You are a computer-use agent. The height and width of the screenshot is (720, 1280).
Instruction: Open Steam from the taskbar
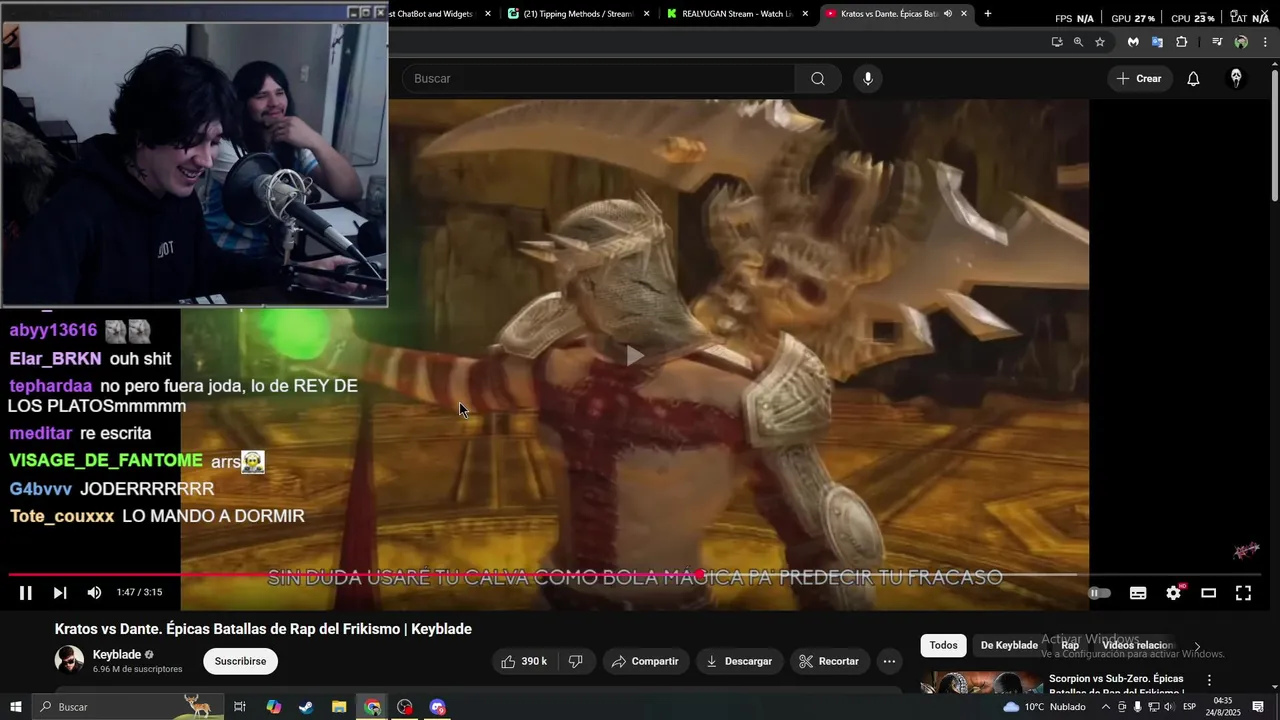pyautogui.click(x=306, y=707)
